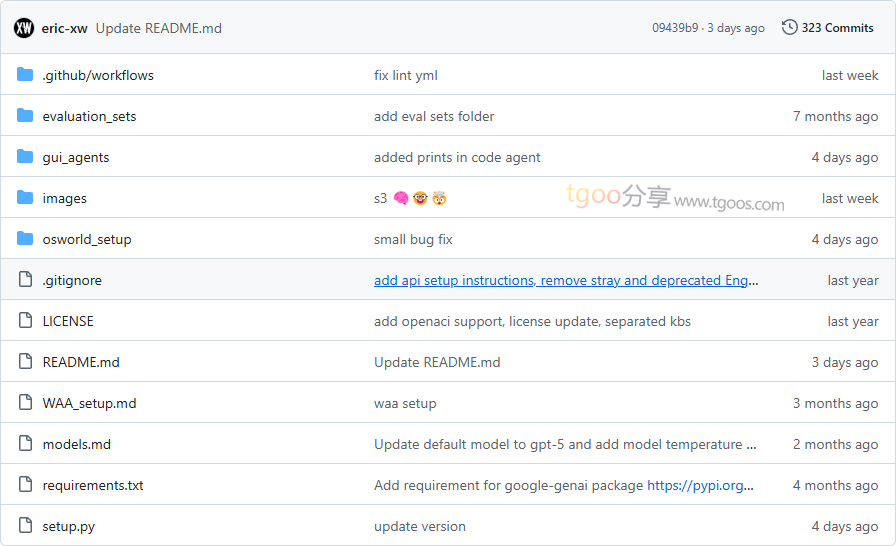This screenshot has width=896, height=546.
Task: Click the setup.py file icon
Action: (x=25, y=526)
